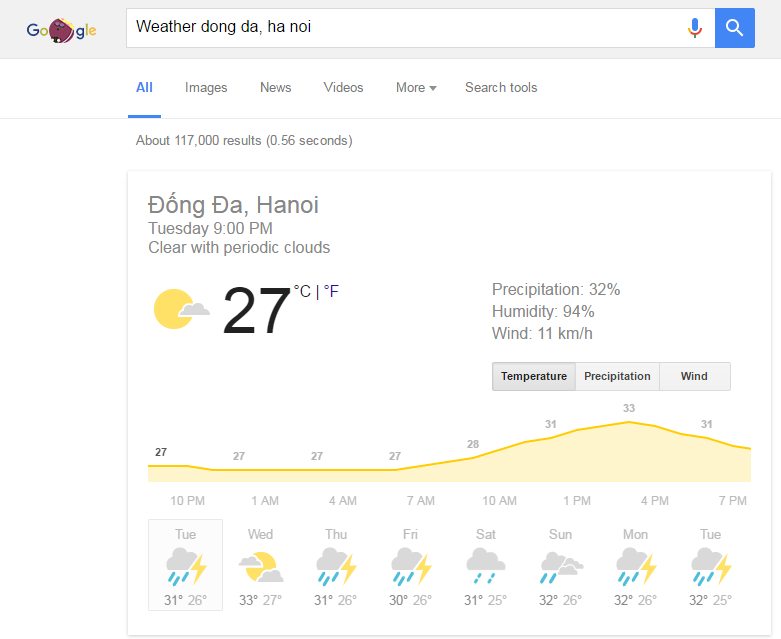Select Thursday's thunderstorm forecast icon

336,566
